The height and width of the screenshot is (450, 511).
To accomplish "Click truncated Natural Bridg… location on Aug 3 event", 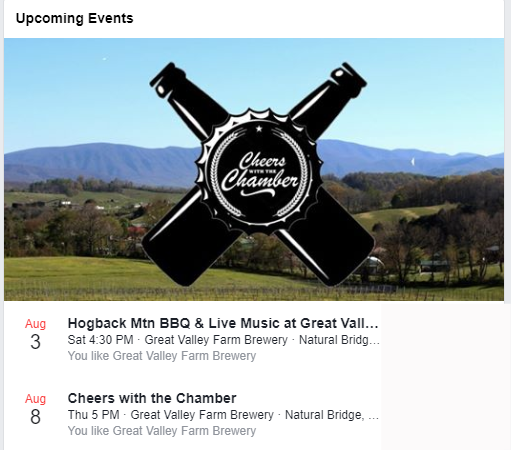I will coord(339,340).
